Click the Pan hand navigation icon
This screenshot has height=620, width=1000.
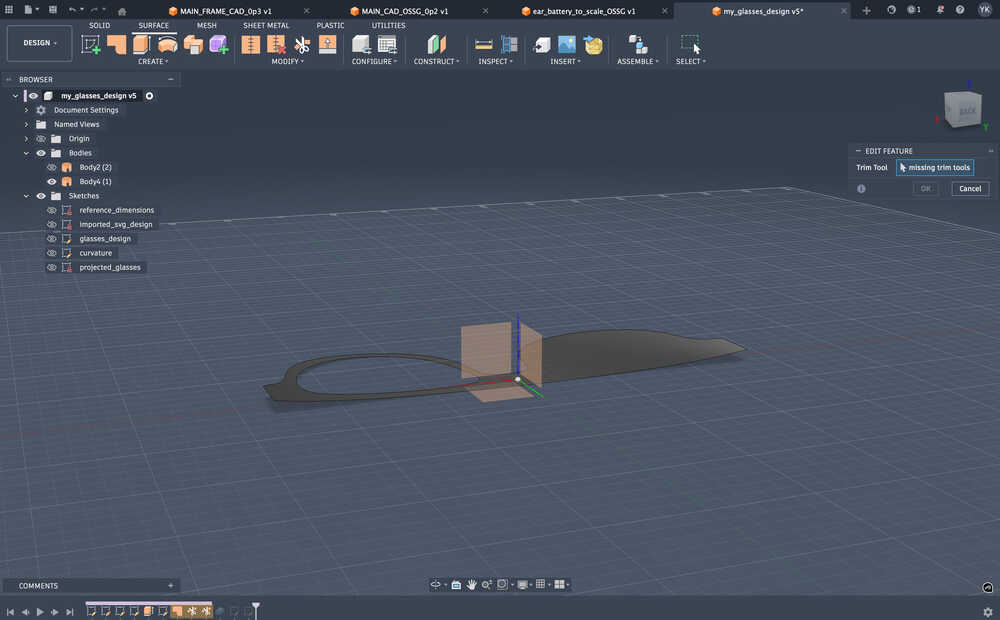pos(471,584)
